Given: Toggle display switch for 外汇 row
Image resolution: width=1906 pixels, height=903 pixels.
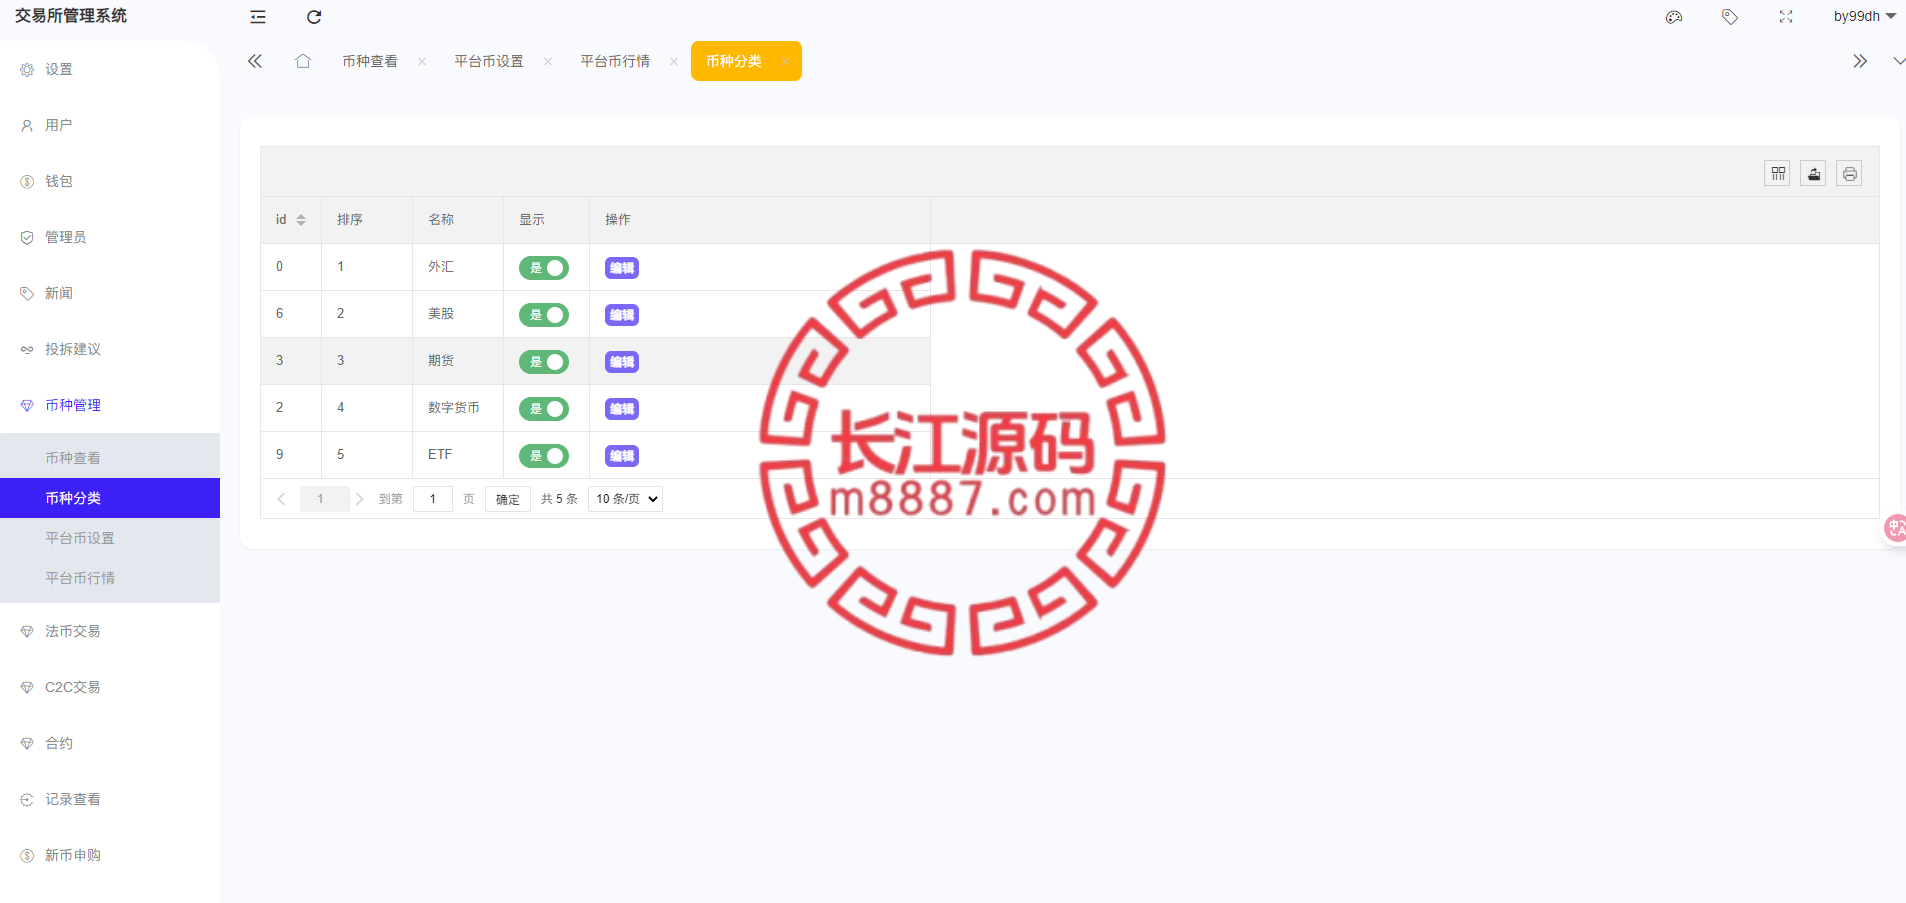Looking at the screenshot, I should [x=544, y=268].
